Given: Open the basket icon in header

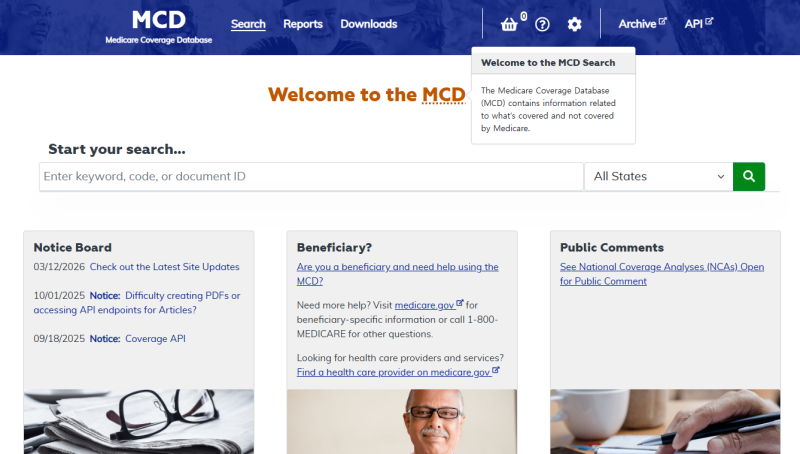Looking at the screenshot, I should pyautogui.click(x=509, y=24).
